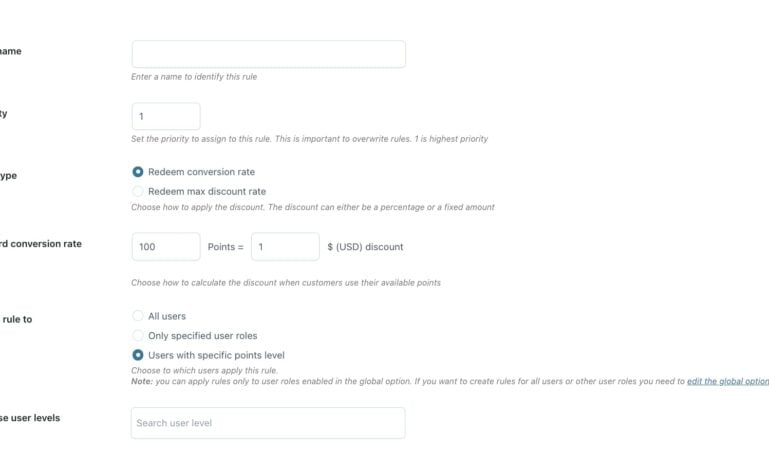Viewport: 769px width, 452px height.
Task: Open the edit the global options link
Action: tap(728, 381)
